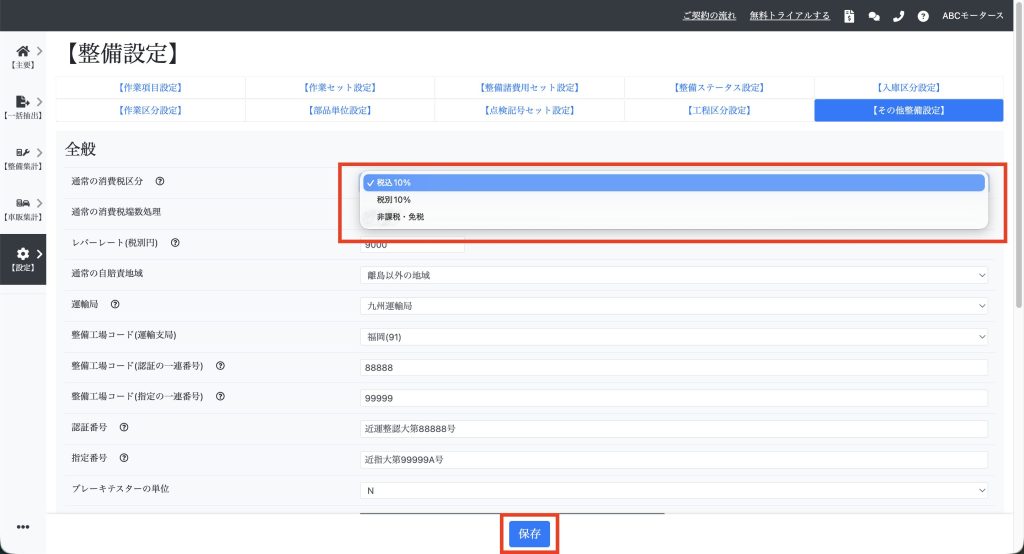The image size is (1024, 554).
Task: Open the 無料トライアルする link
Action: (790, 16)
